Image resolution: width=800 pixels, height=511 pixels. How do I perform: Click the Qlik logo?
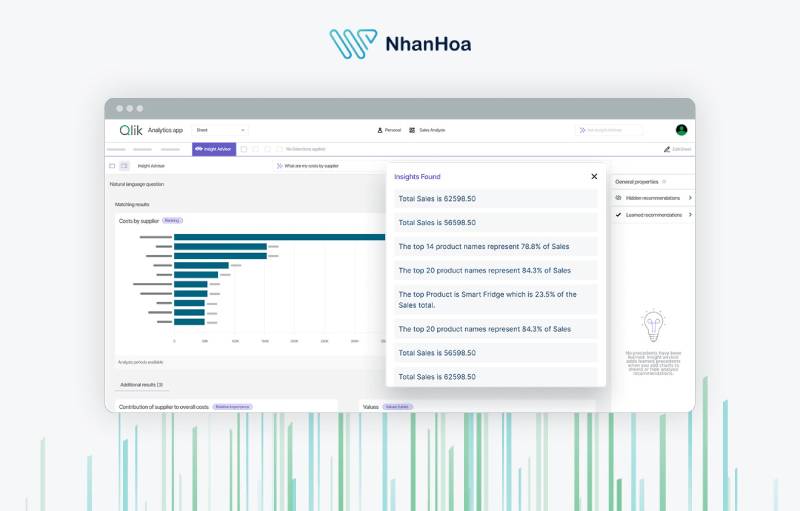(131, 131)
